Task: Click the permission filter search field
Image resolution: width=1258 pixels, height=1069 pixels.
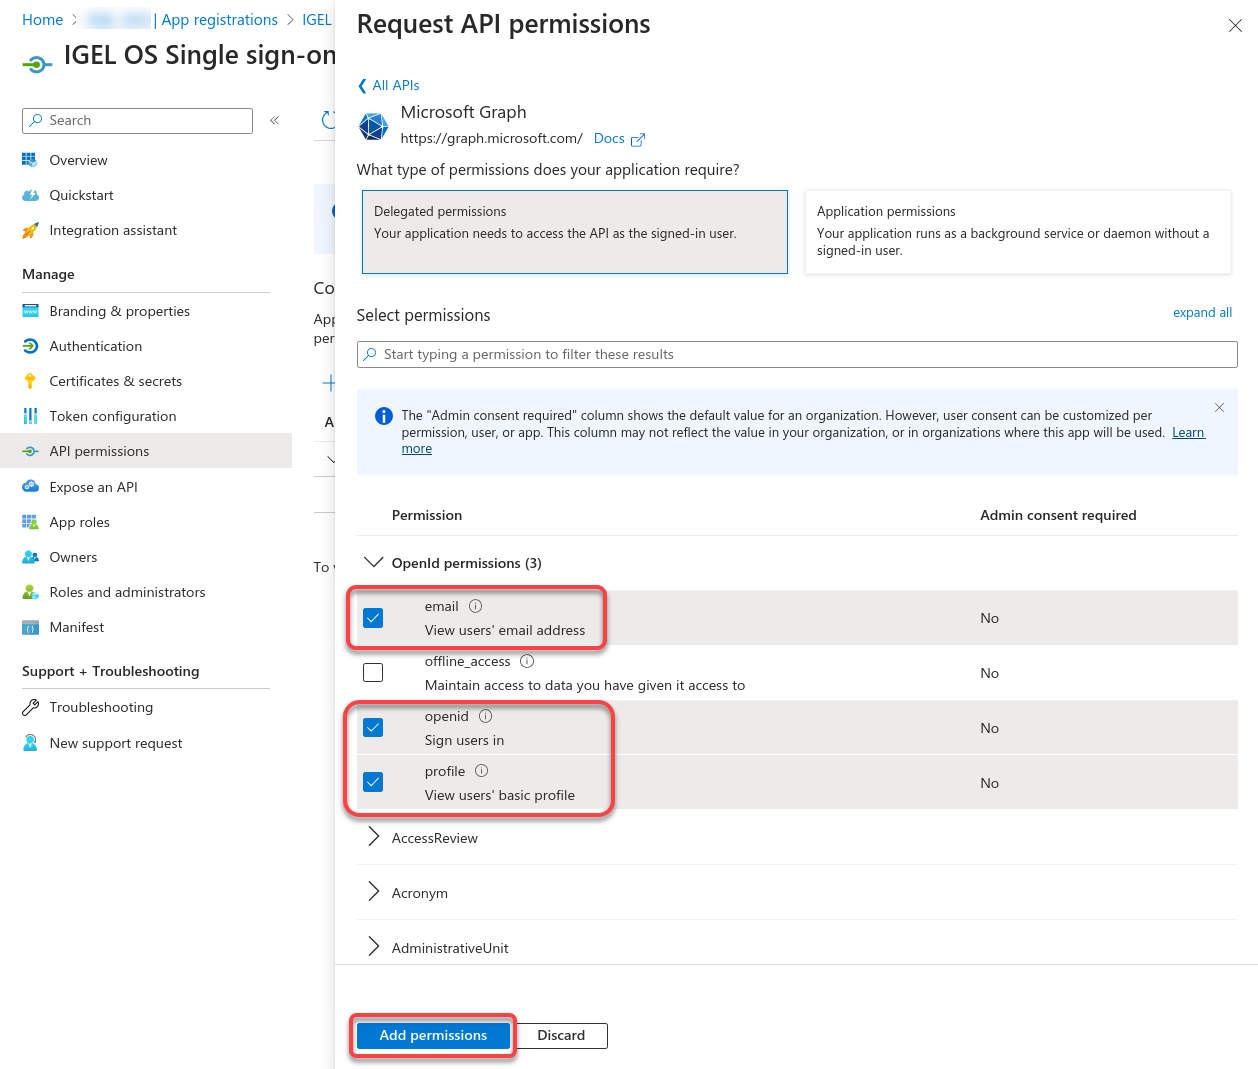Action: click(797, 354)
